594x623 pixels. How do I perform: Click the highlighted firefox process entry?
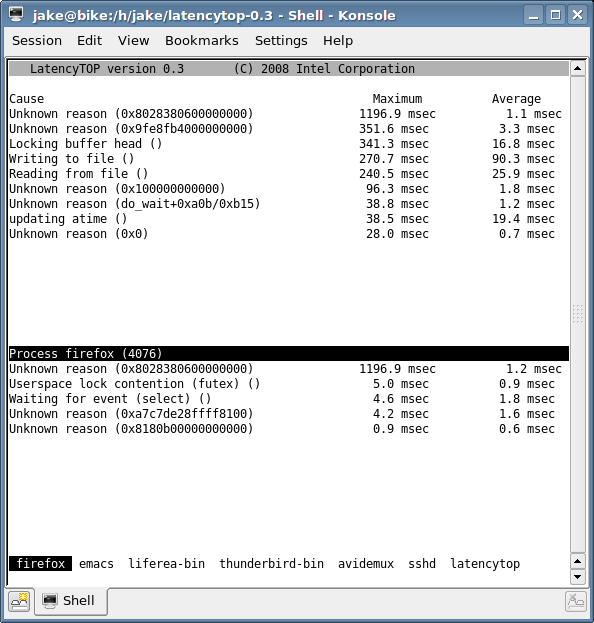[41, 563]
